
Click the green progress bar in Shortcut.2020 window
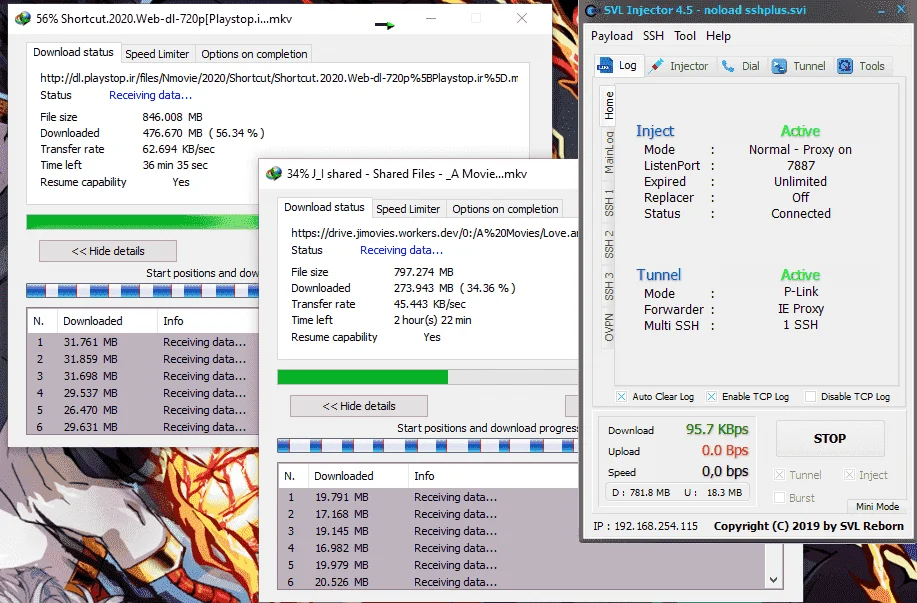(142, 222)
